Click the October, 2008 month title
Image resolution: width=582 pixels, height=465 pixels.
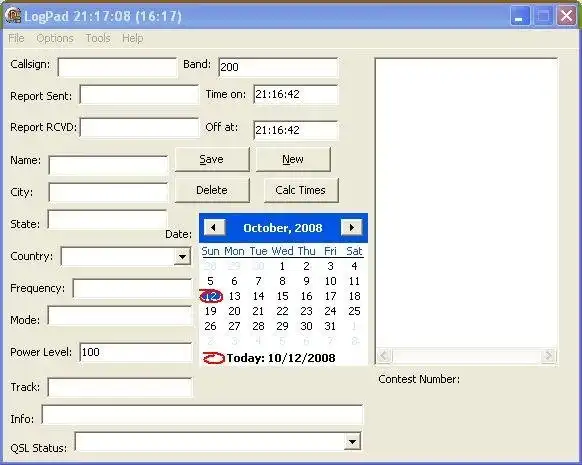(x=283, y=228)
